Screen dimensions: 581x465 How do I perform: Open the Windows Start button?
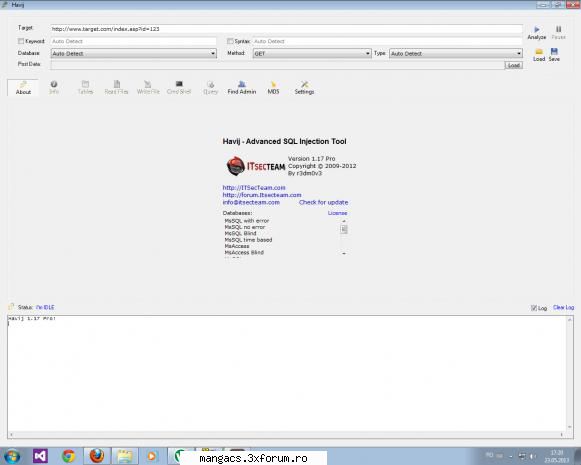pyautogui.click(x=13, y=456)
